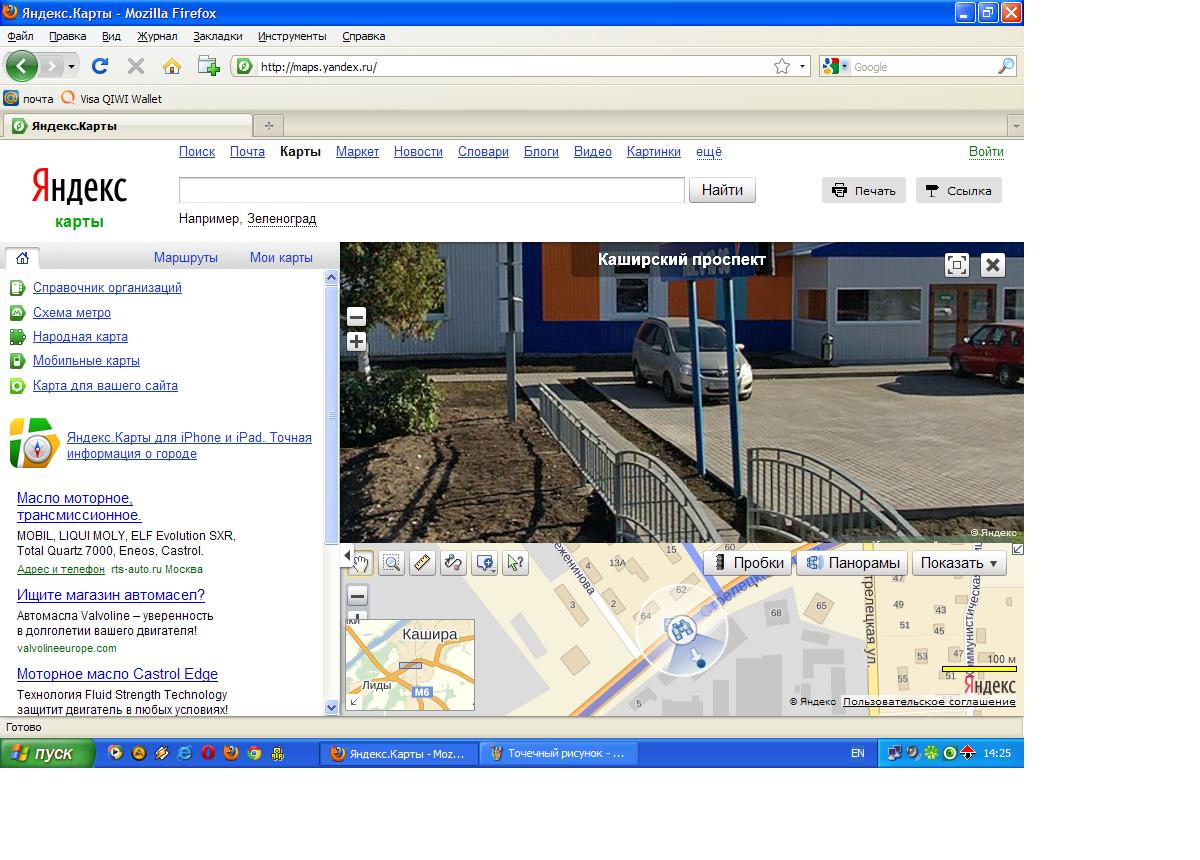Viewport: 1200px width, 860px height.
Task: Zoom in on the street panorama
Action: tap(356, 342)
